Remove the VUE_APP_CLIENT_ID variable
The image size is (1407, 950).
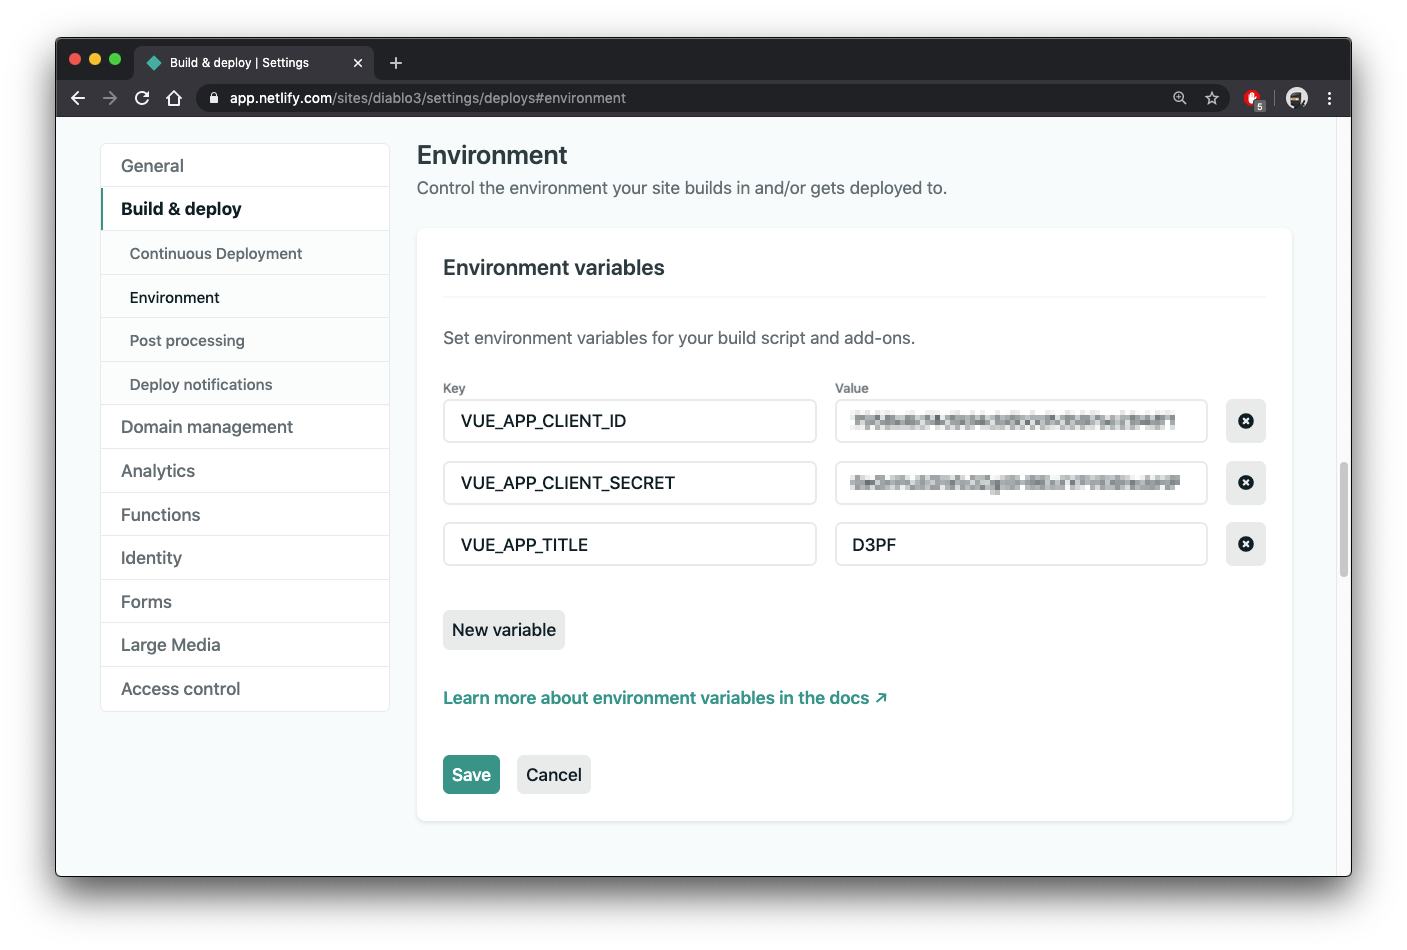point(1245,421)
